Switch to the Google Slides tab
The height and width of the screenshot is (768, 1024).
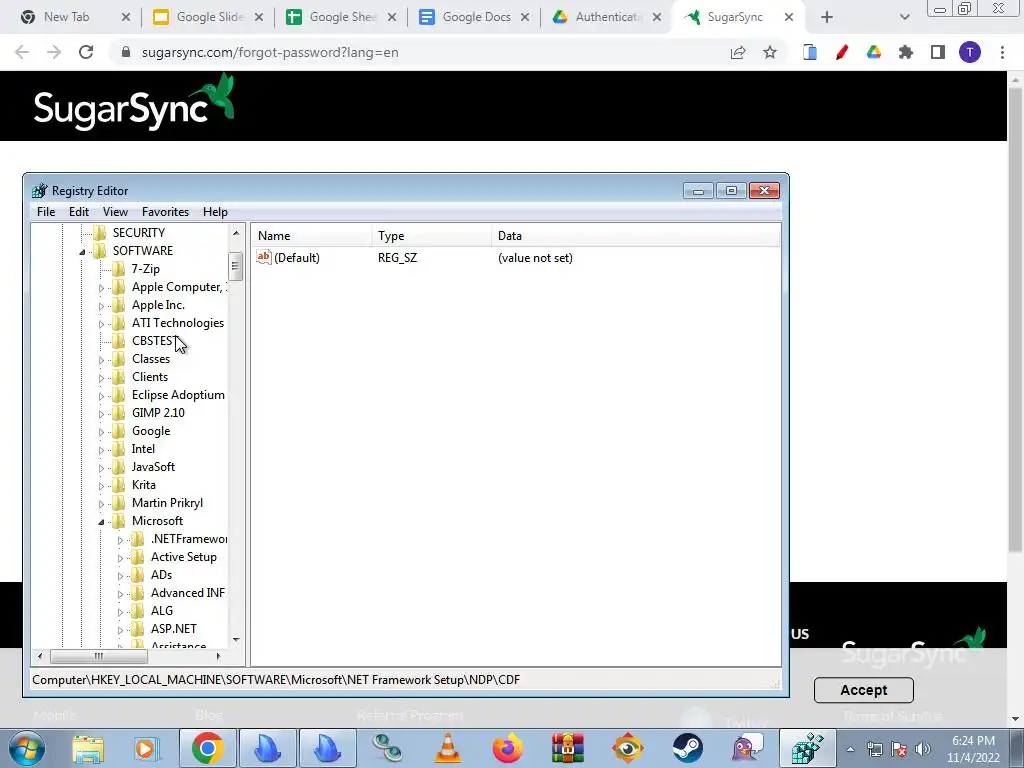point(209,17)
